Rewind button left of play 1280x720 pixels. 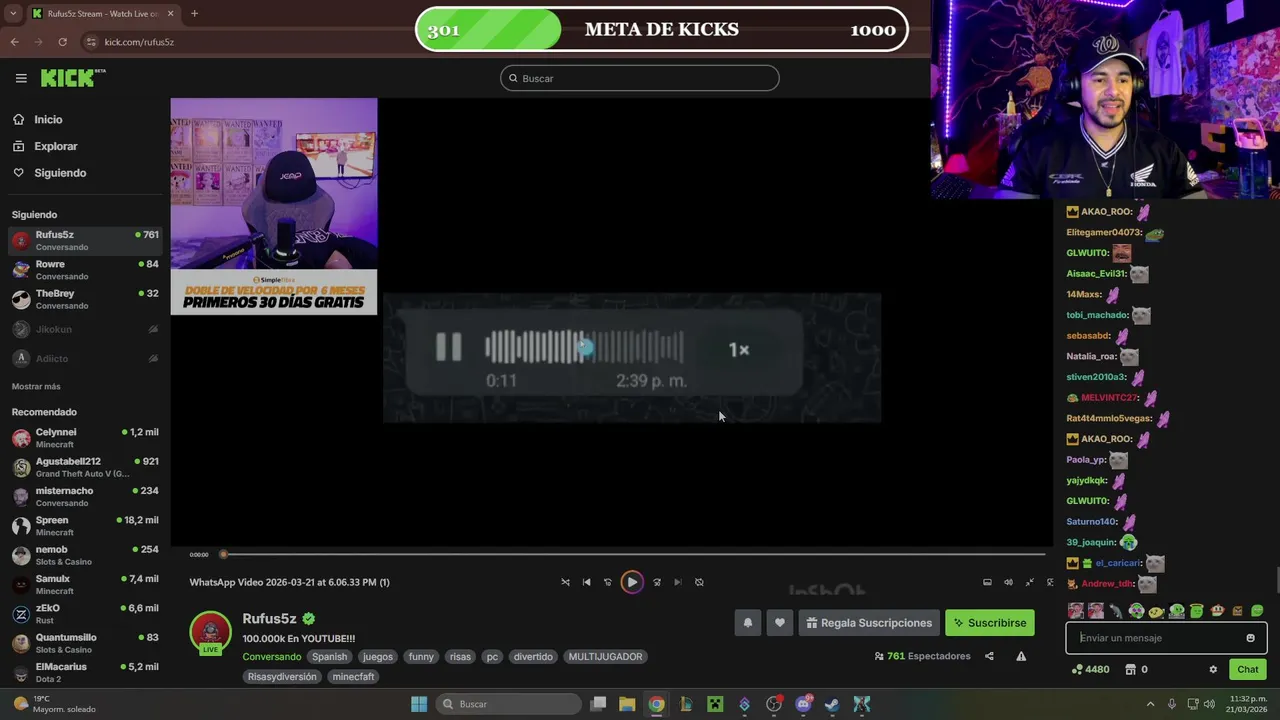point(607,582)
